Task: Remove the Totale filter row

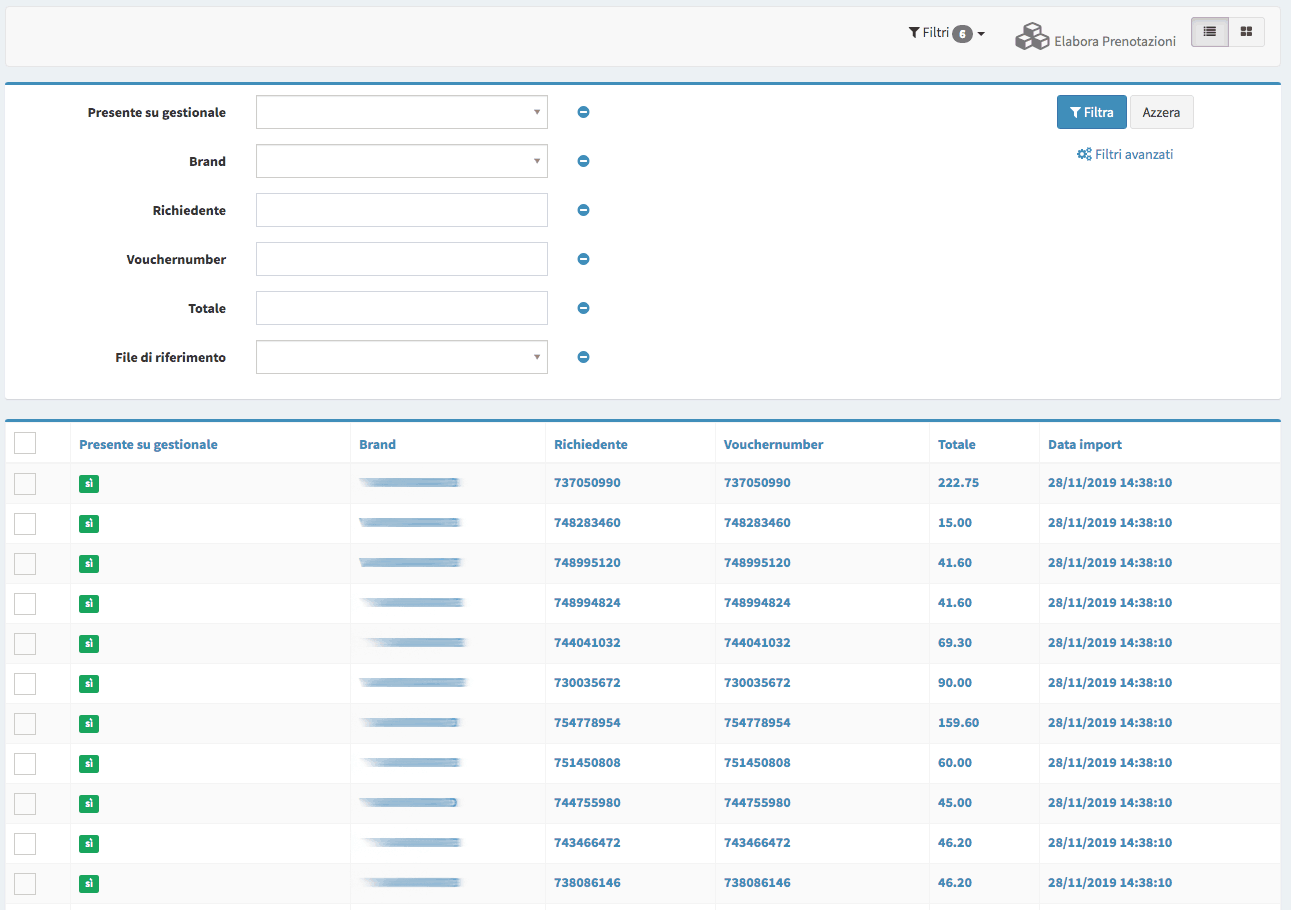Action: [x=583, y=308]
